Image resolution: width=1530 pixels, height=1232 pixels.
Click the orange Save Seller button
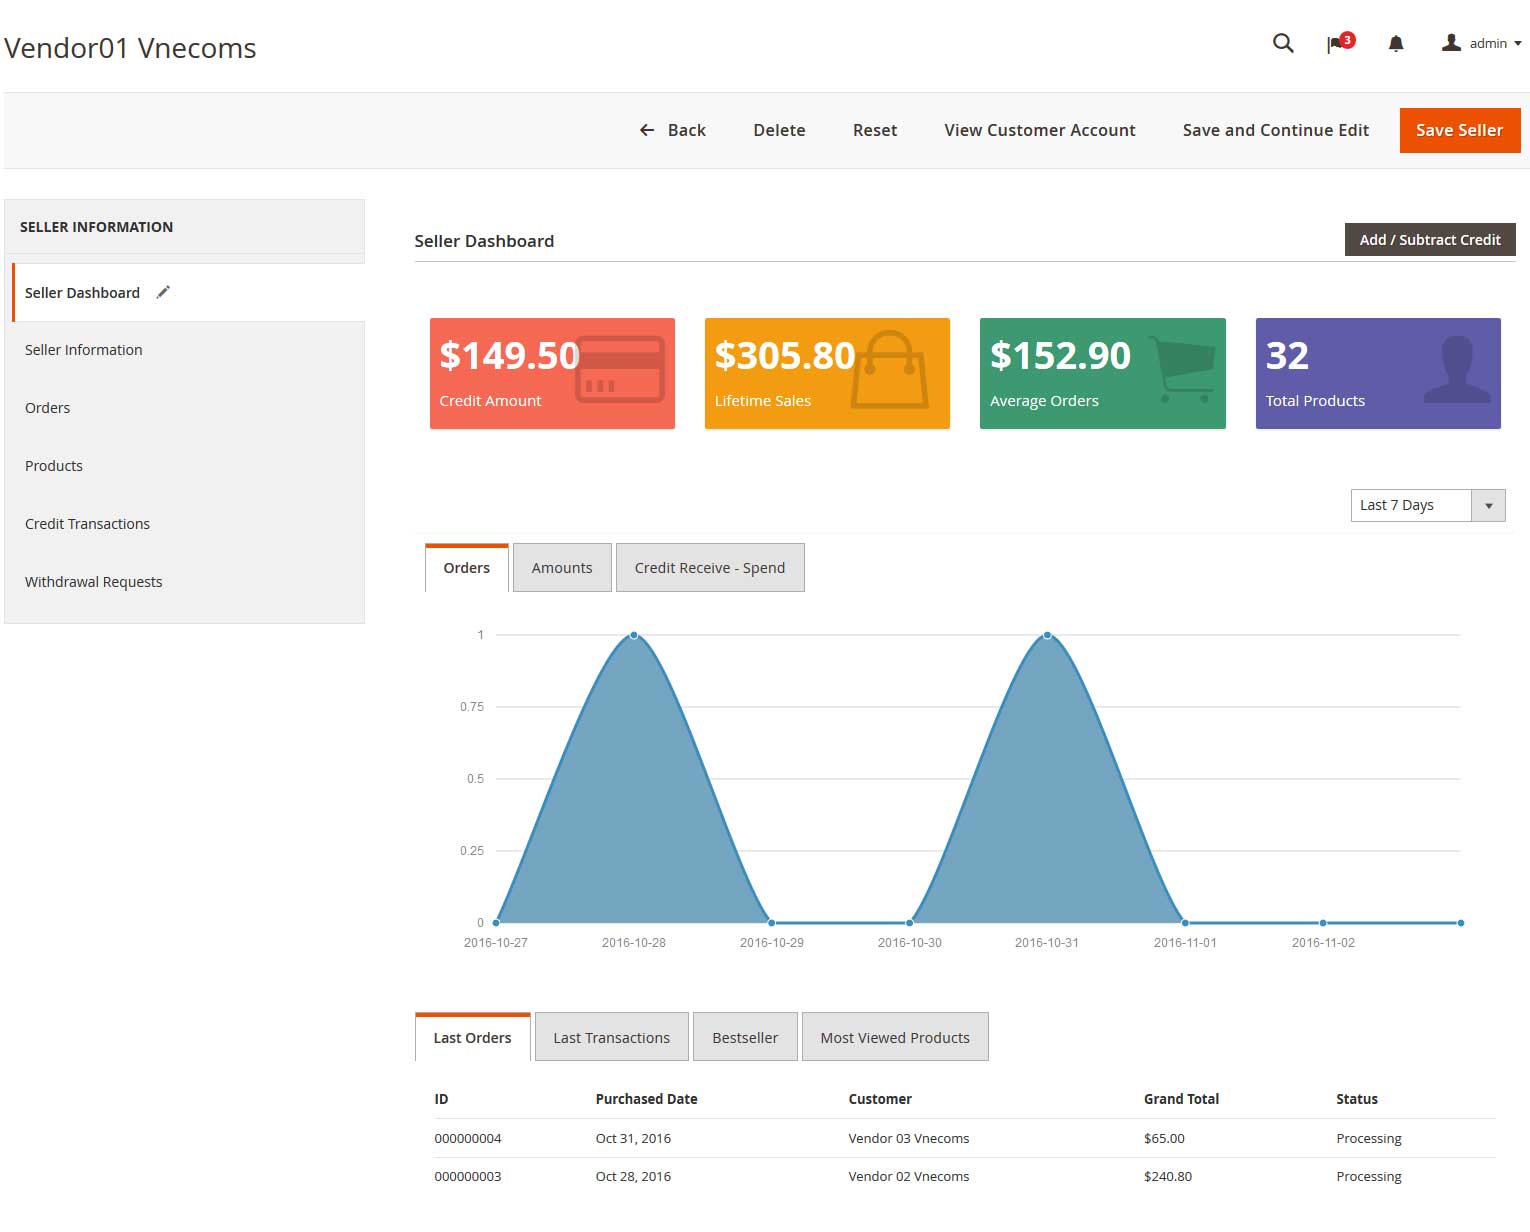1460,130
